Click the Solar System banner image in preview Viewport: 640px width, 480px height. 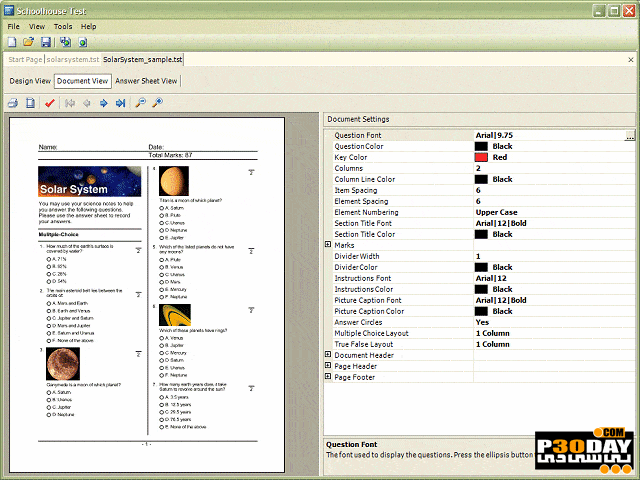click(x=89, y=181)
